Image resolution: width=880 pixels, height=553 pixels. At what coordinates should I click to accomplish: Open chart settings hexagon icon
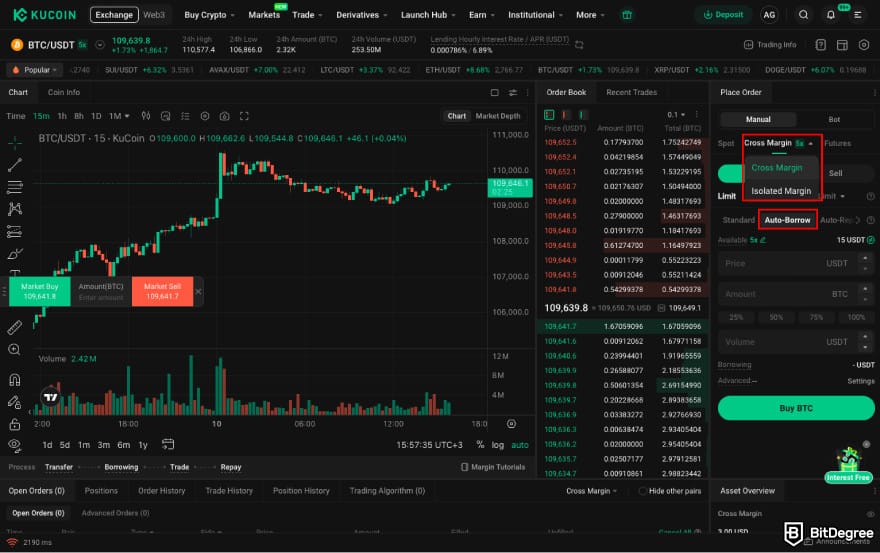pyautogui.click(x=205, y=116)
